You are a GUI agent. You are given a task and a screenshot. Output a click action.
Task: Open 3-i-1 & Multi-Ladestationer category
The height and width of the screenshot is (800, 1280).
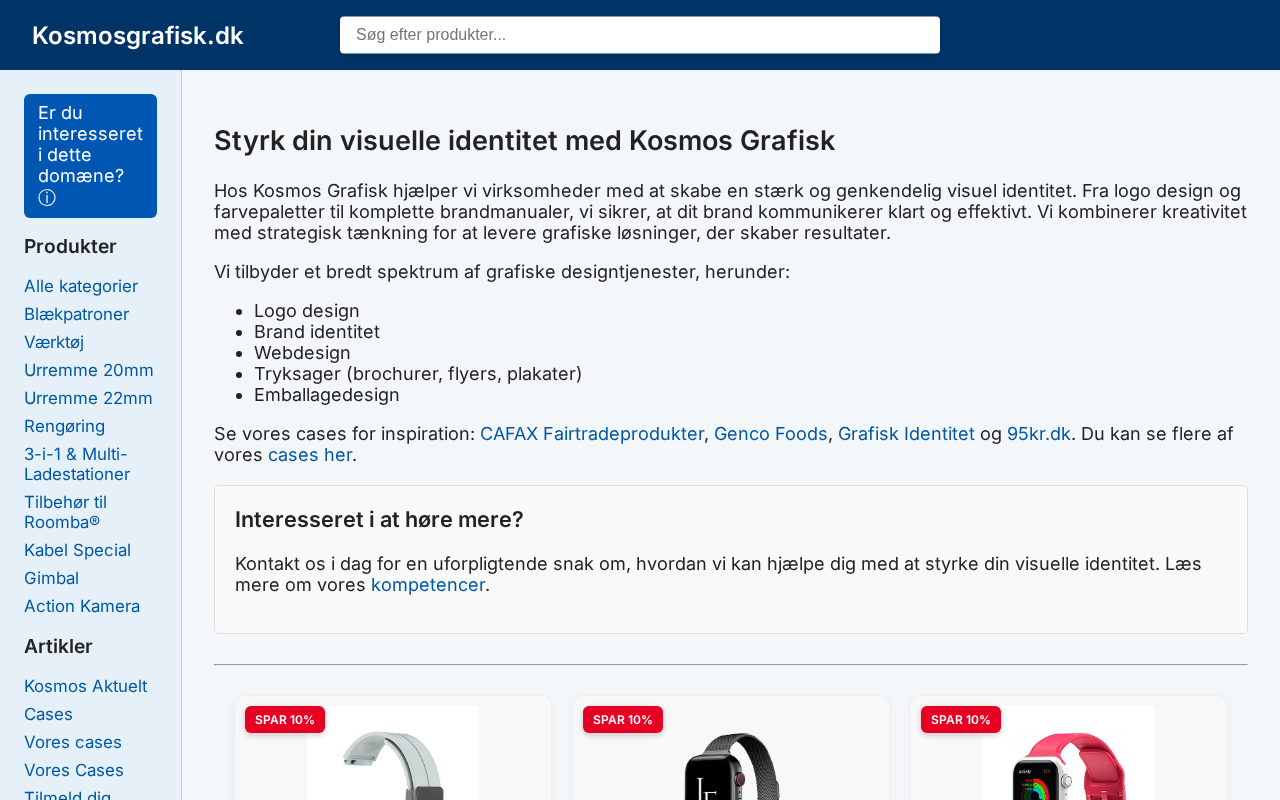click(77, 464)
